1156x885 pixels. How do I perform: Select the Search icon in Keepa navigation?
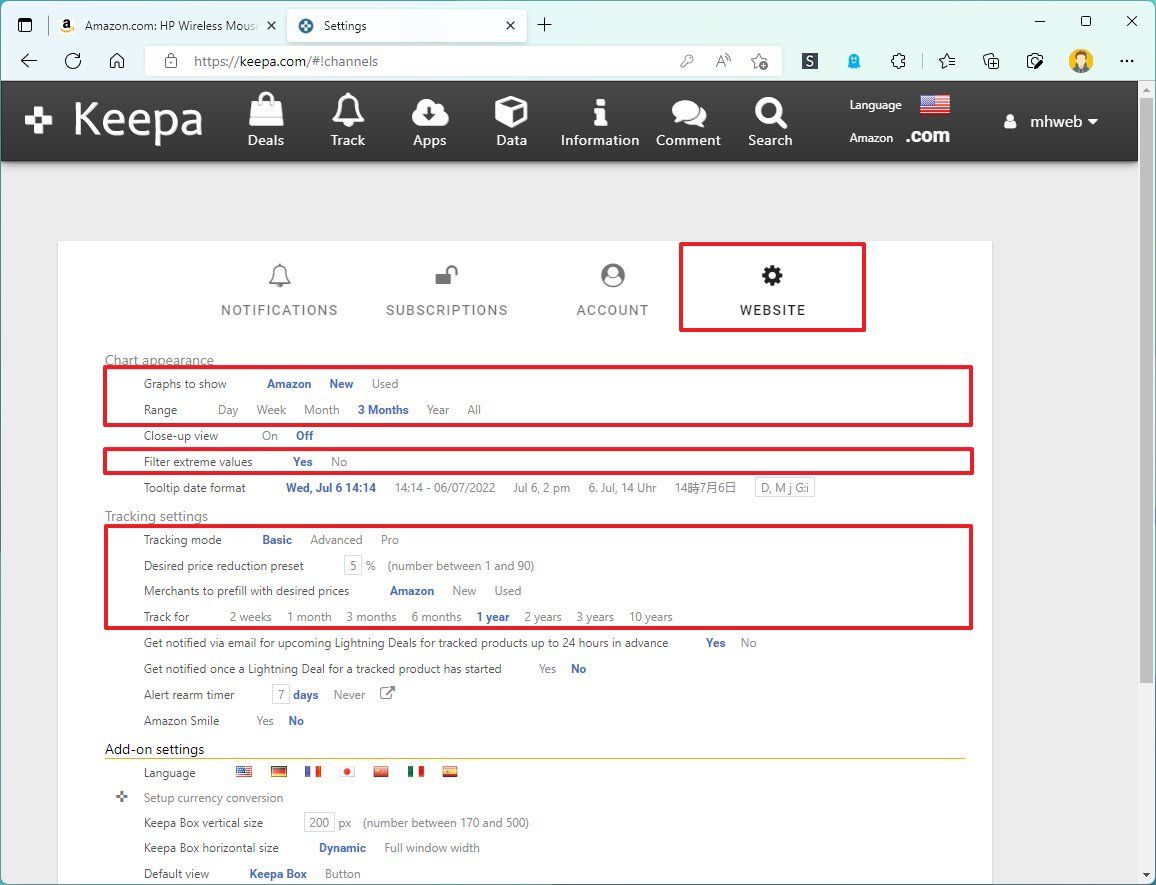(769, 120)
